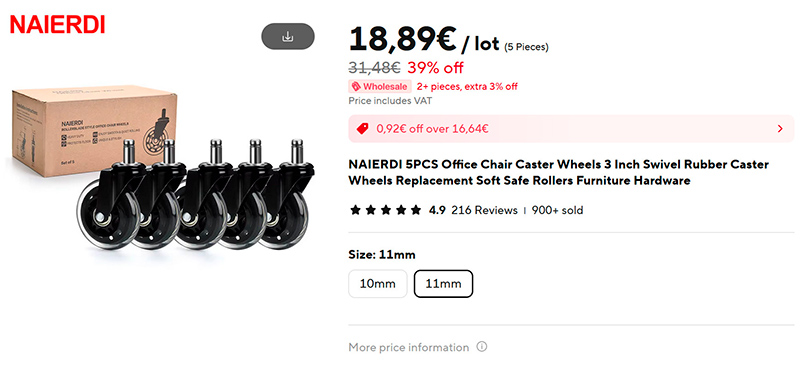Click the 900+ sold label
The image size is (800, 371).
coord(557,210)
